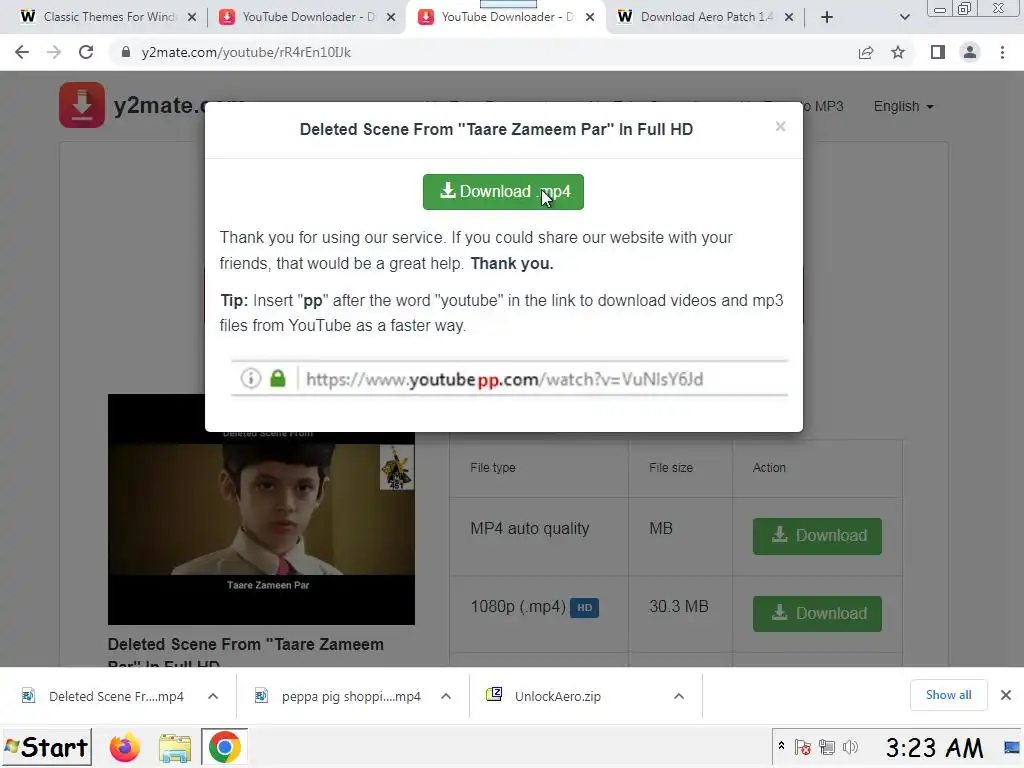
Task: Click Show all downloads
Action: tap(948, 695)
